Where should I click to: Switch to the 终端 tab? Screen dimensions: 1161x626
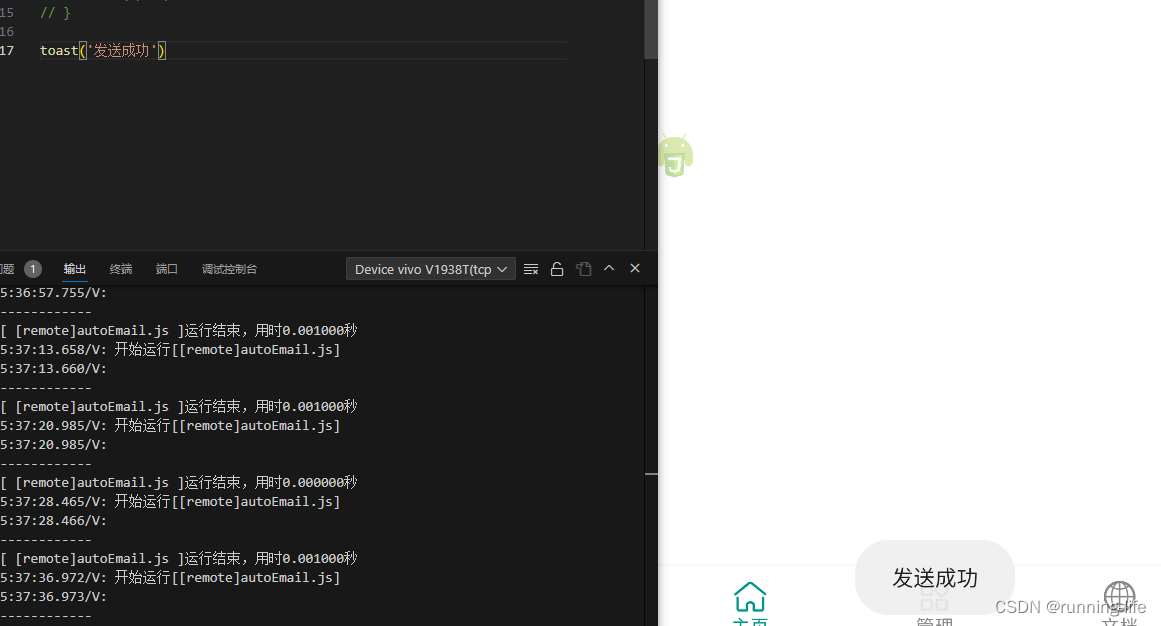tap(120, 268)
